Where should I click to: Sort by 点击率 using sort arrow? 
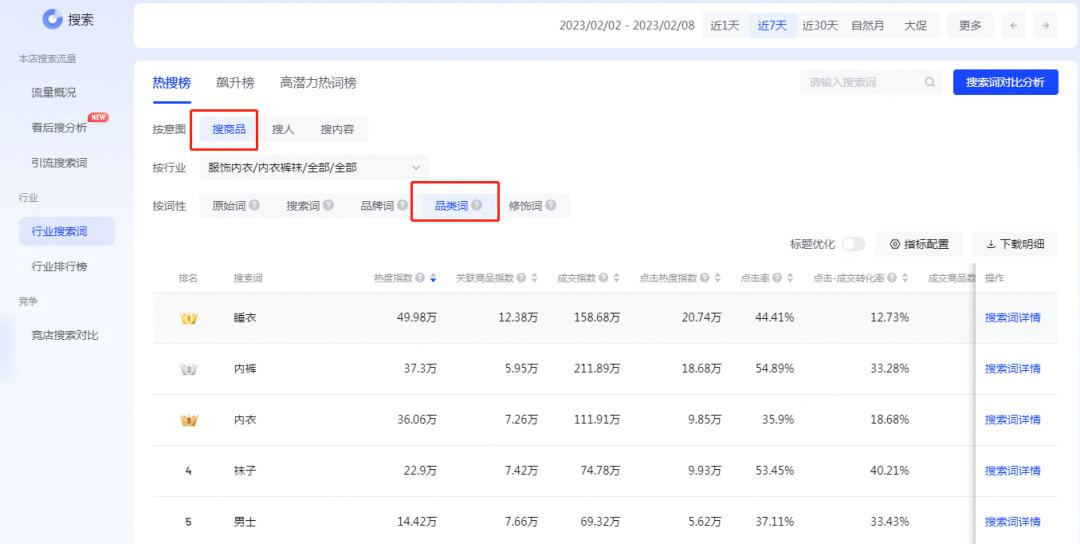tap(790, 278)
